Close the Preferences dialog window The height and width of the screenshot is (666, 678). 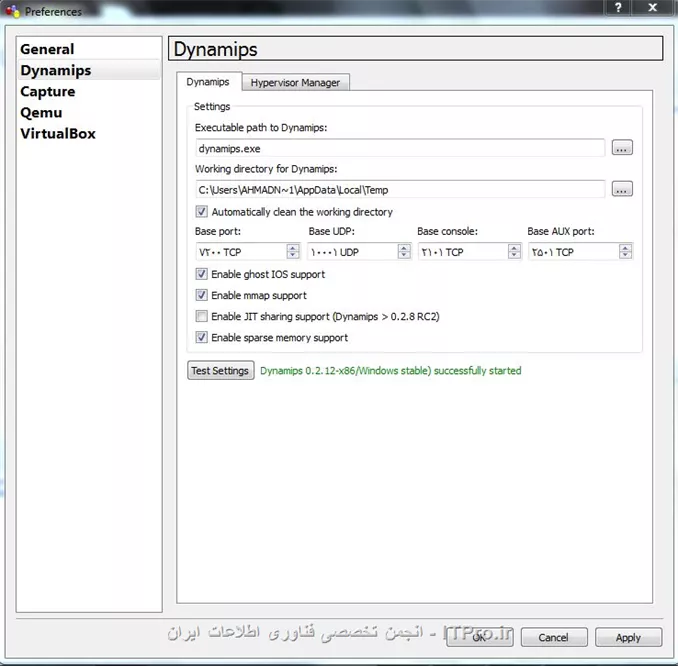(x=653, y=7)
